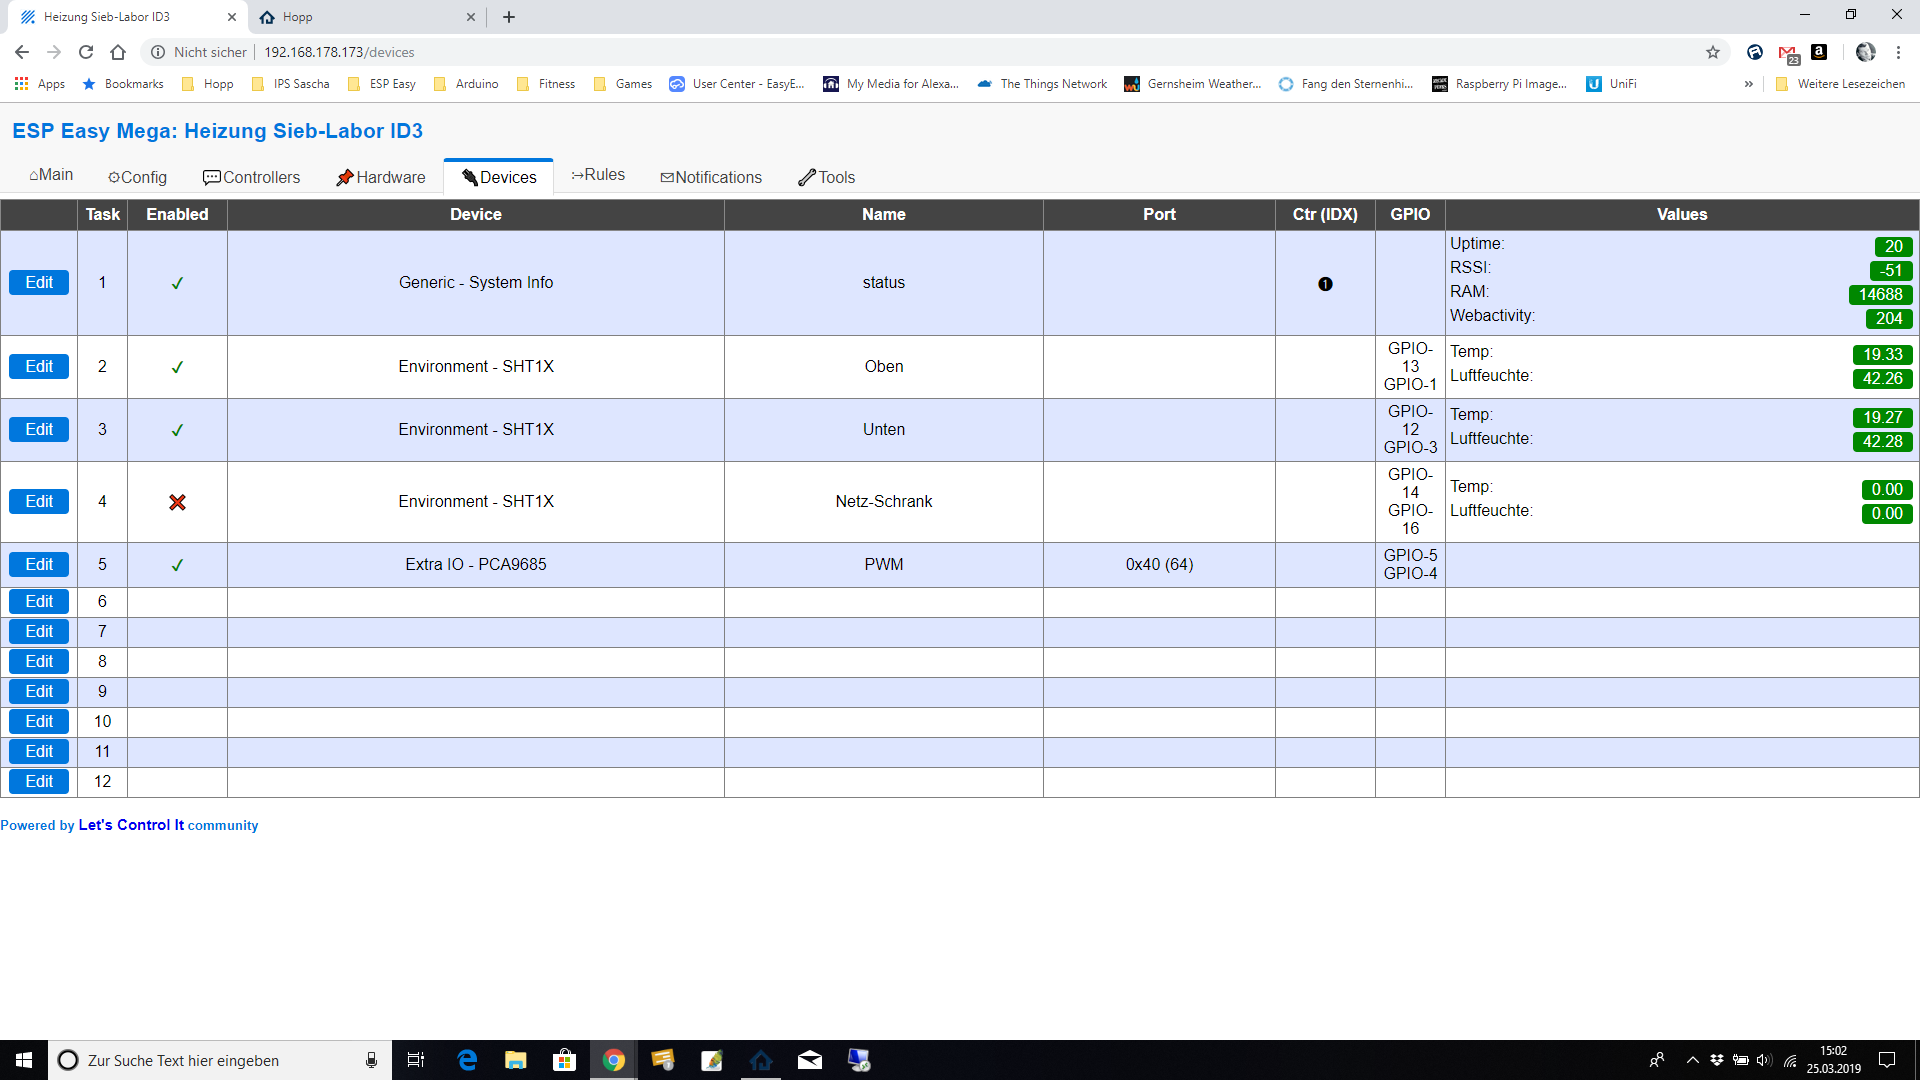Toggle enabled checkbox for Task 4
Image resolution: width=1920 pixels, height=1080 pixels.
(x=177, y=501)
